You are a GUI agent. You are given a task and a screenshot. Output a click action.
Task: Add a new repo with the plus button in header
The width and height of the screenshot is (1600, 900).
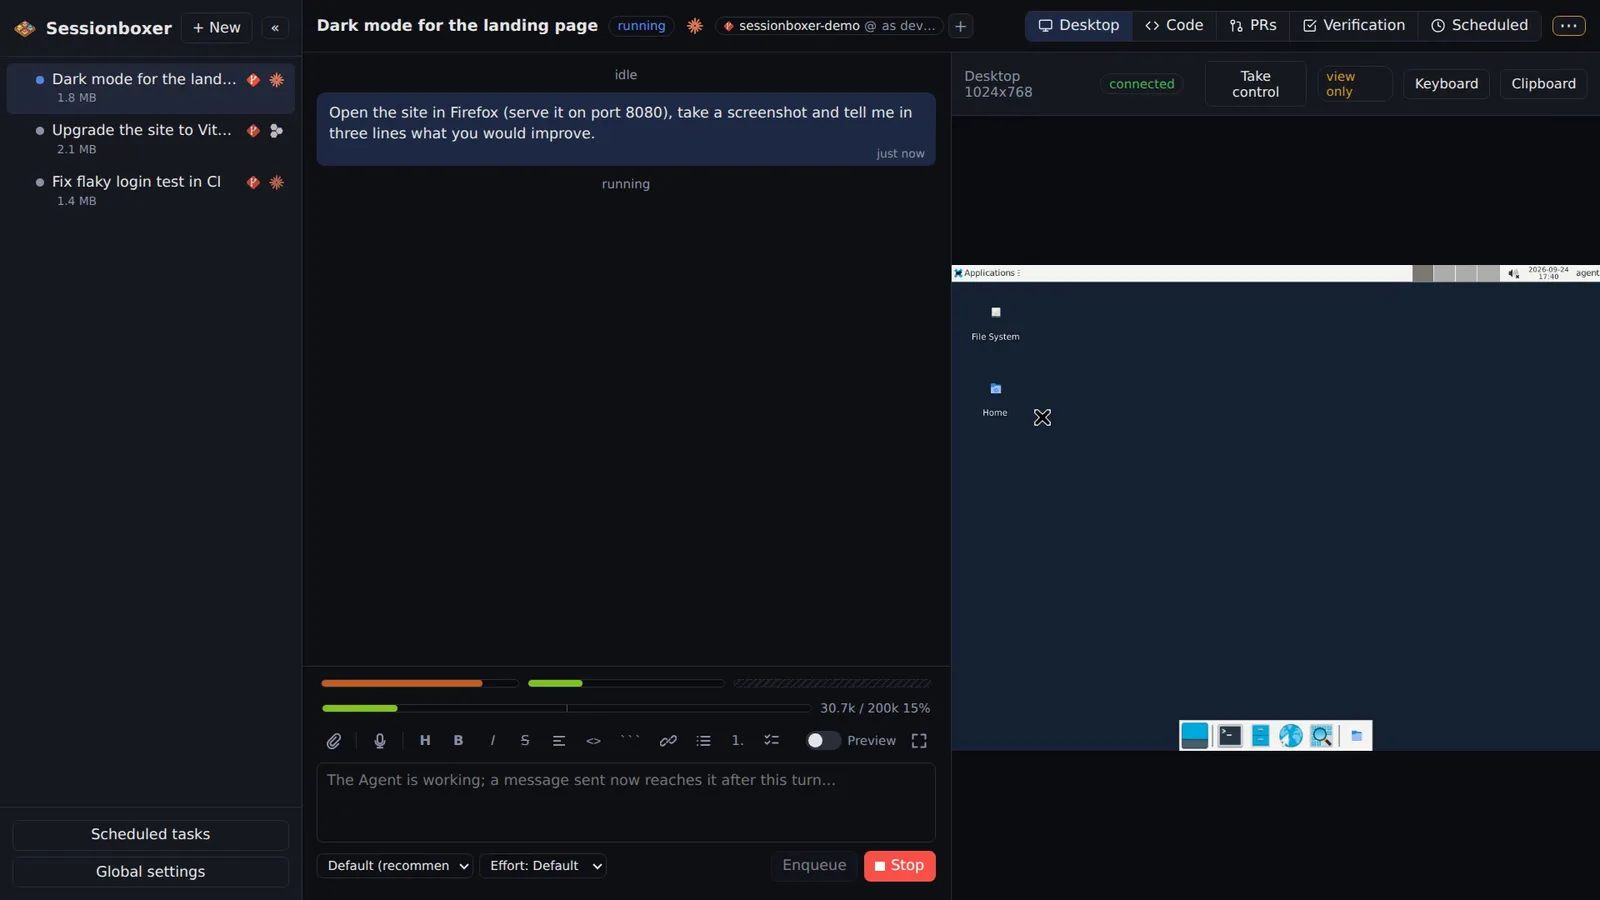coord(960,26)
